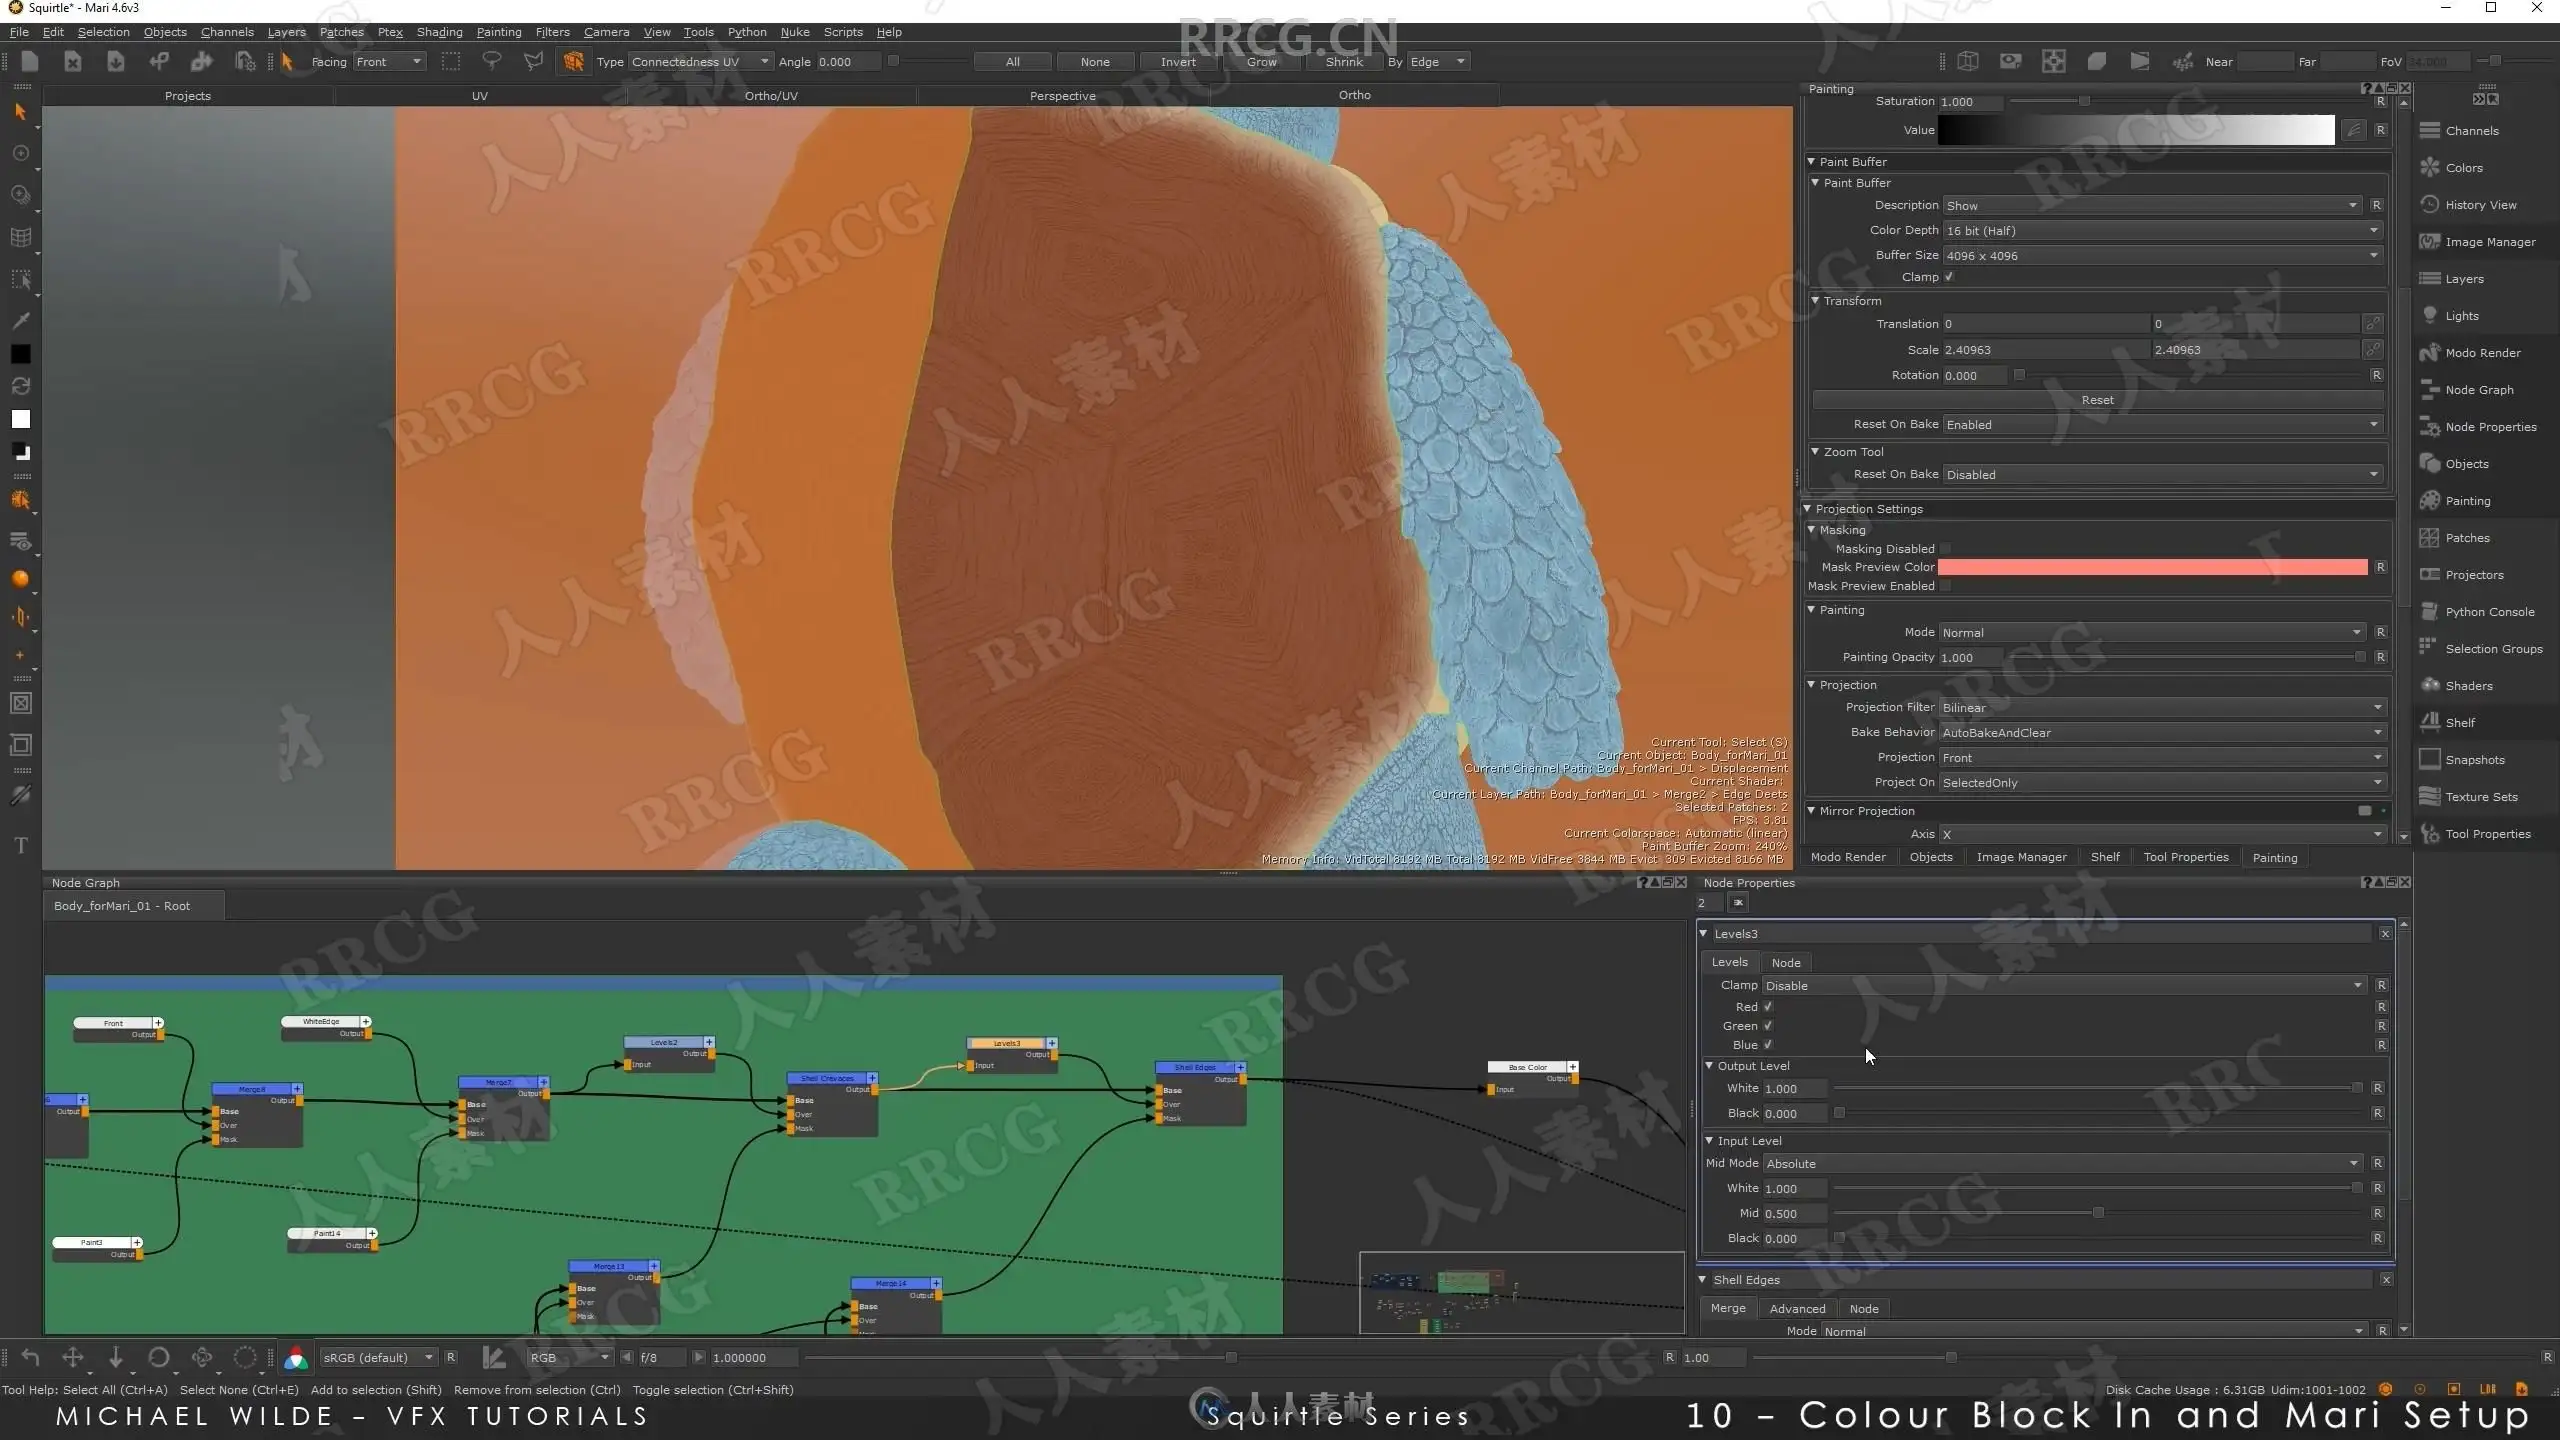Open the Shaders palette icon
This screenshot has width=2560, height=1440.
click(2430, 686)
